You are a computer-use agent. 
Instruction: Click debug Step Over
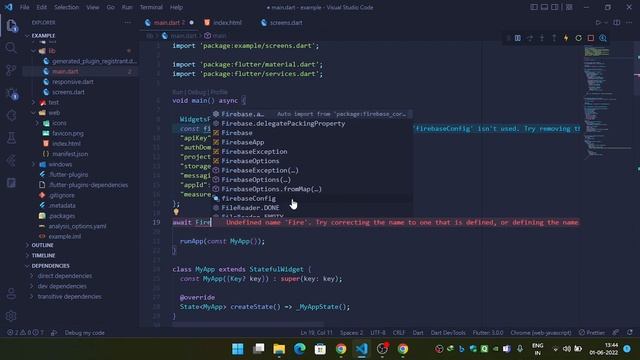[530, 38]
